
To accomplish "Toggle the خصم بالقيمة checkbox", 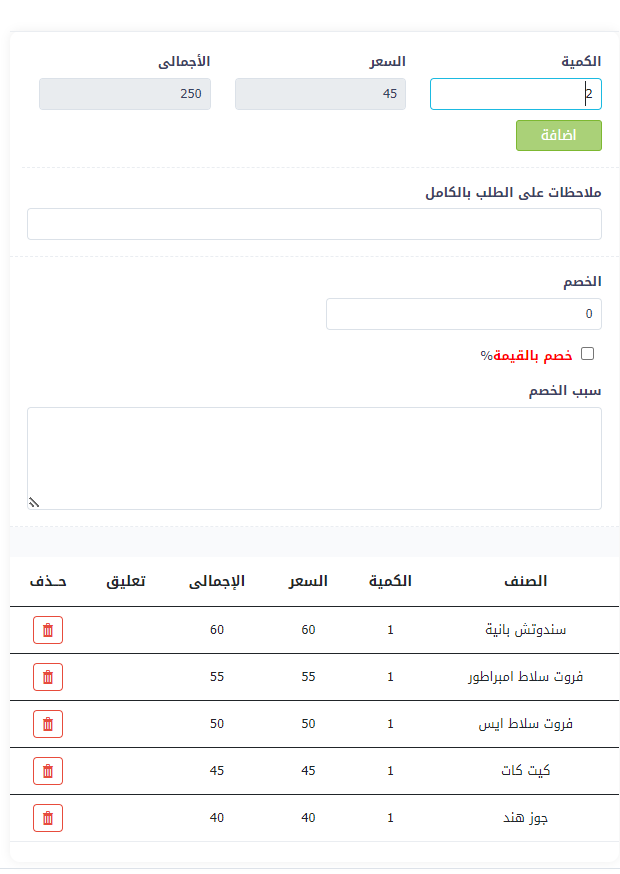I will [587, 353].
